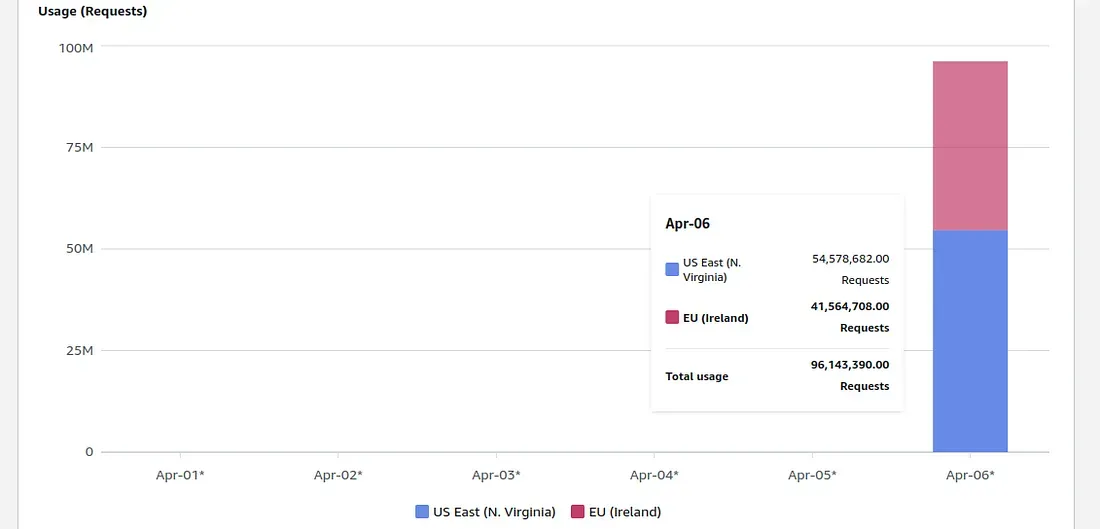Select the Apr-06* axis label

(x=970, y=475)
